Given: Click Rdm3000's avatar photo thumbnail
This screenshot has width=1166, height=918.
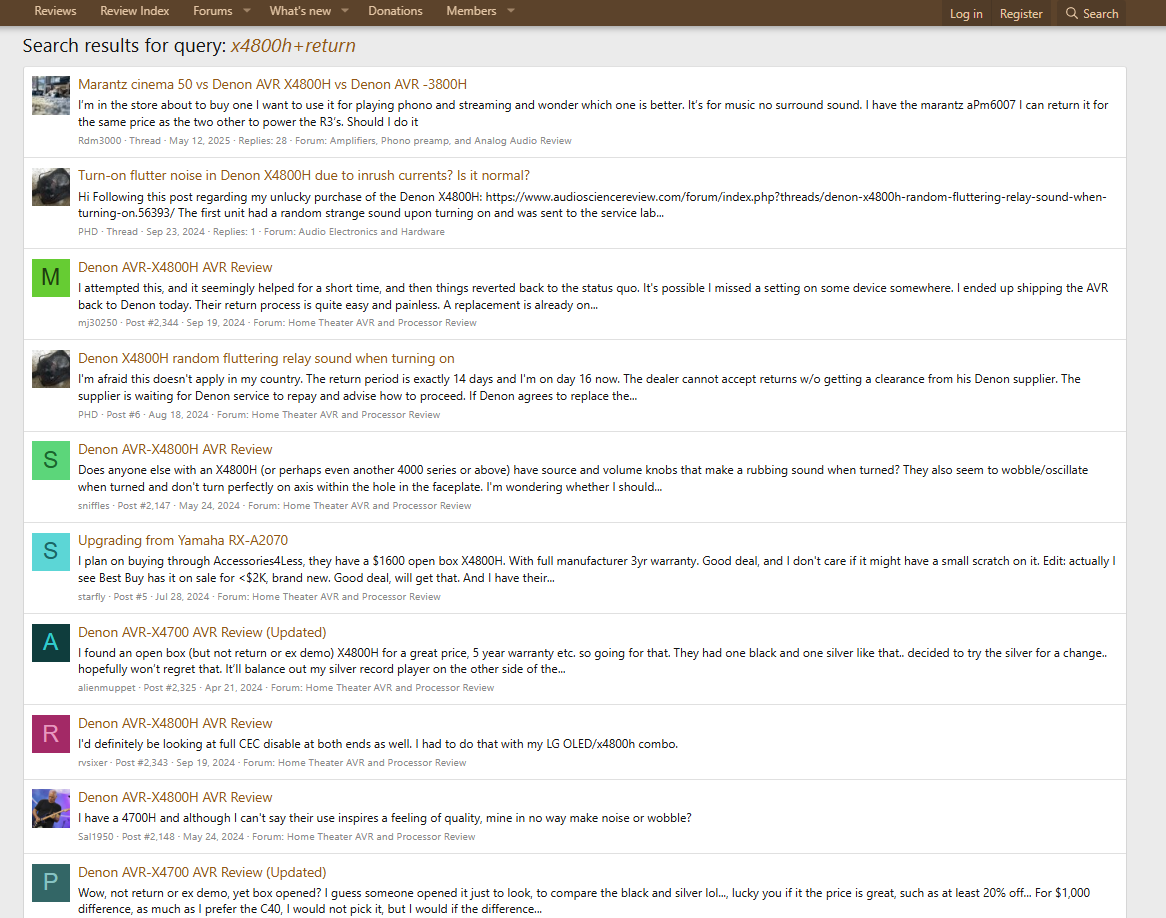Looking at the screenshot, I should coord(51,95).
